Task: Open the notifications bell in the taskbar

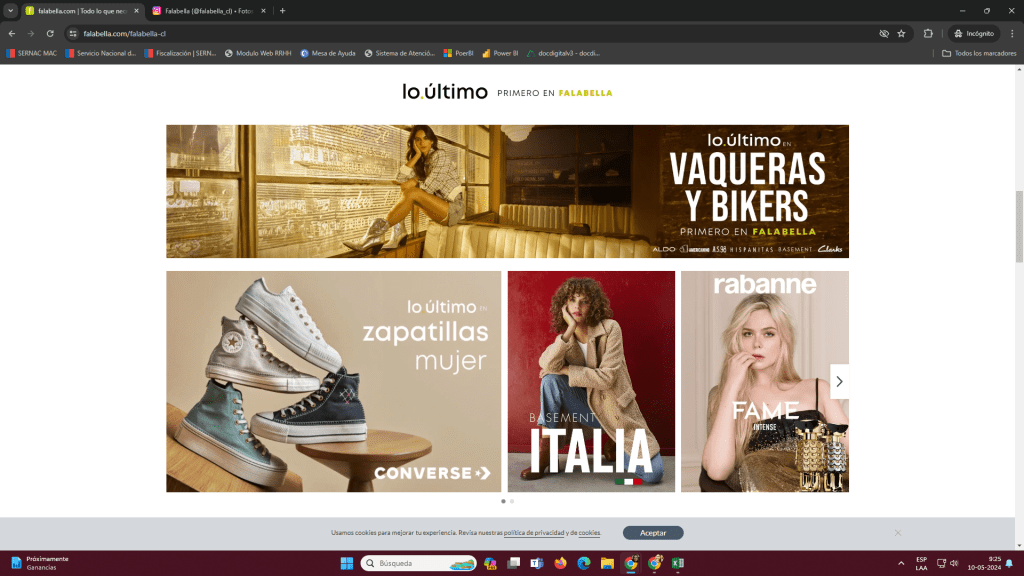Action: tap(1009, 563)
